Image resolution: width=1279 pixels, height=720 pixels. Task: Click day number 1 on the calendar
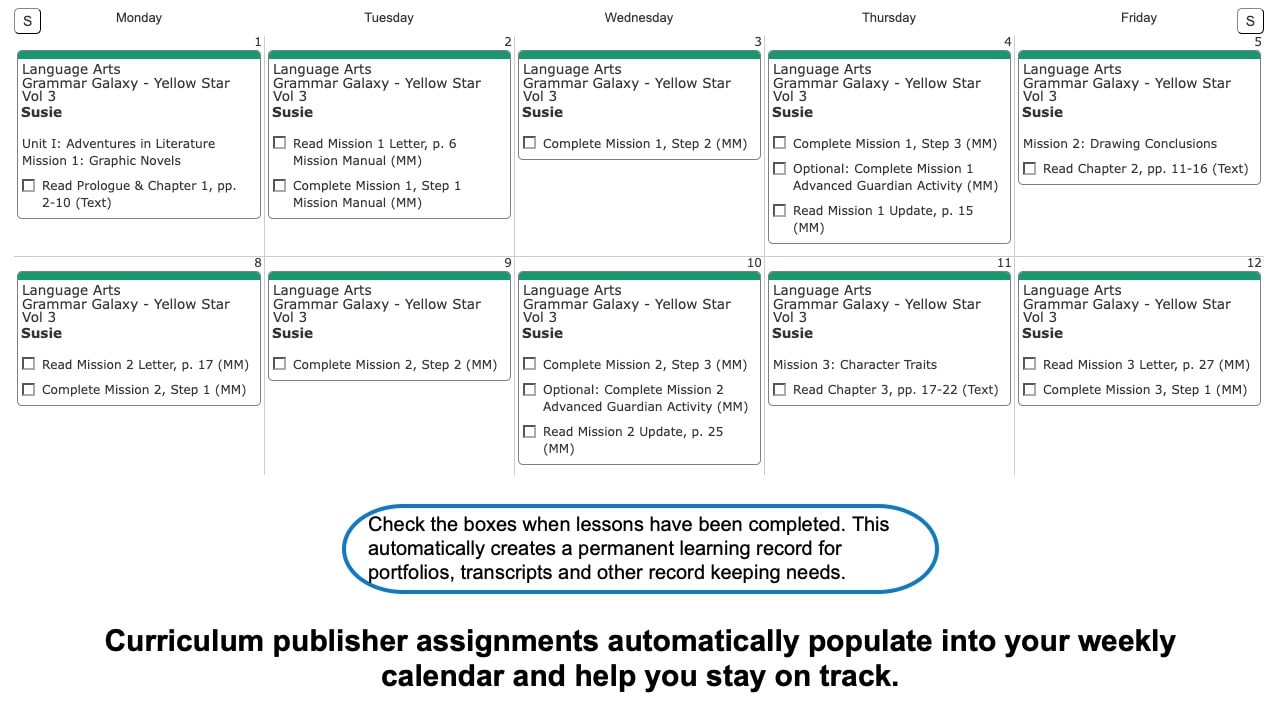[x=257, y=42]
